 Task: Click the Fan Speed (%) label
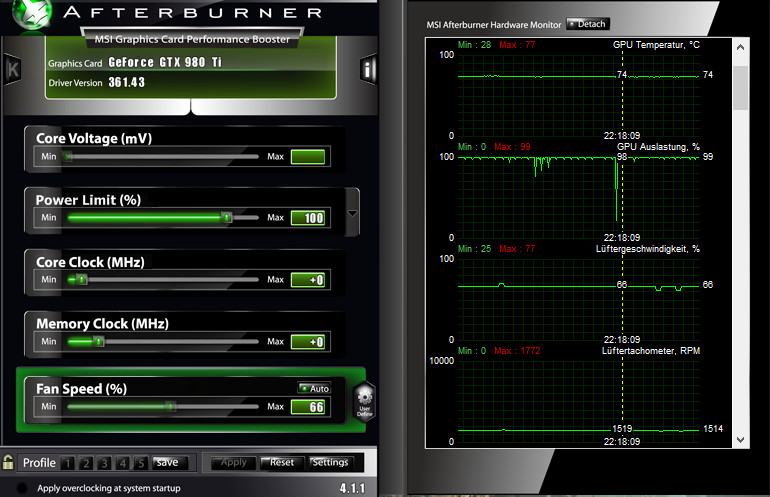click(x=81, y=388)
